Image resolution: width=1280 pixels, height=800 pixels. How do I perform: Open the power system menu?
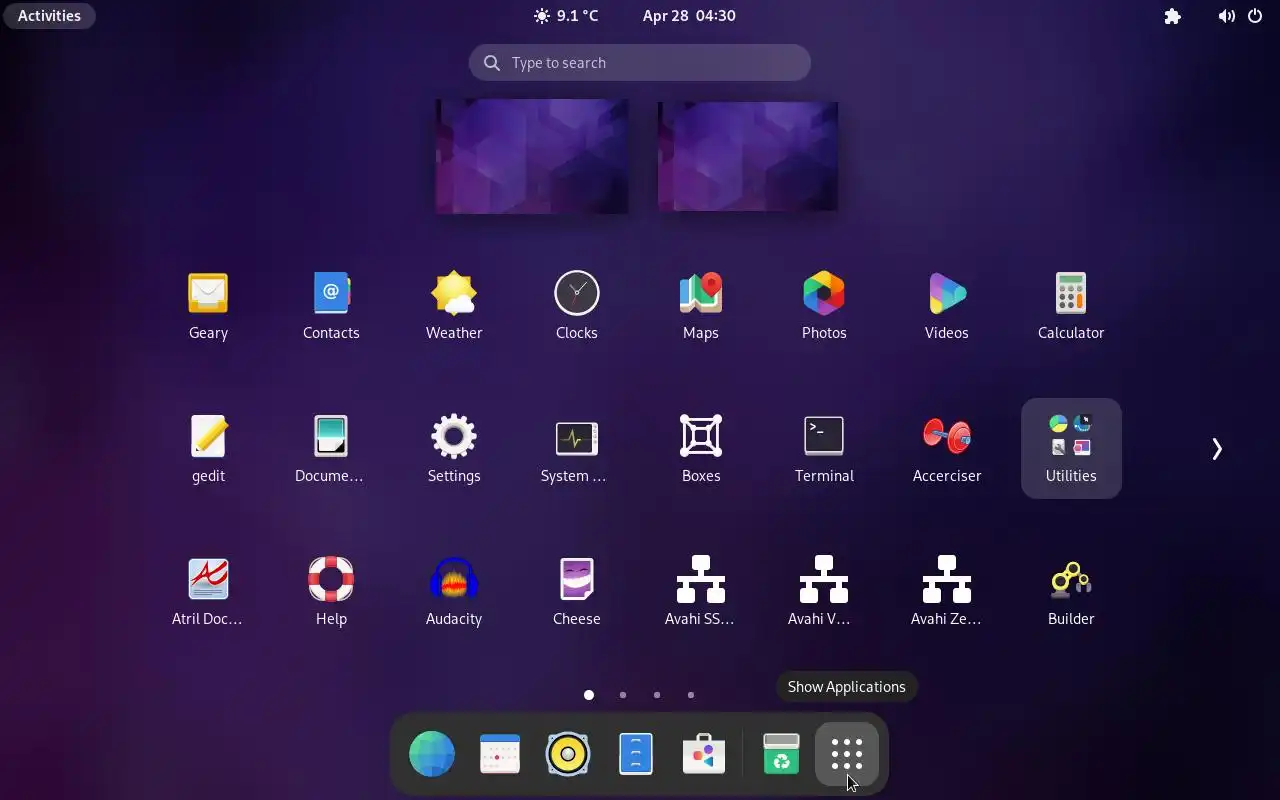tap(1255, 16)
